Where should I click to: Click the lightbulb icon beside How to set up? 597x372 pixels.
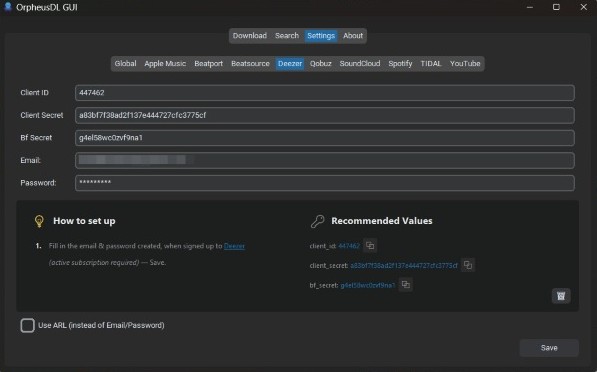pos(39,221)
